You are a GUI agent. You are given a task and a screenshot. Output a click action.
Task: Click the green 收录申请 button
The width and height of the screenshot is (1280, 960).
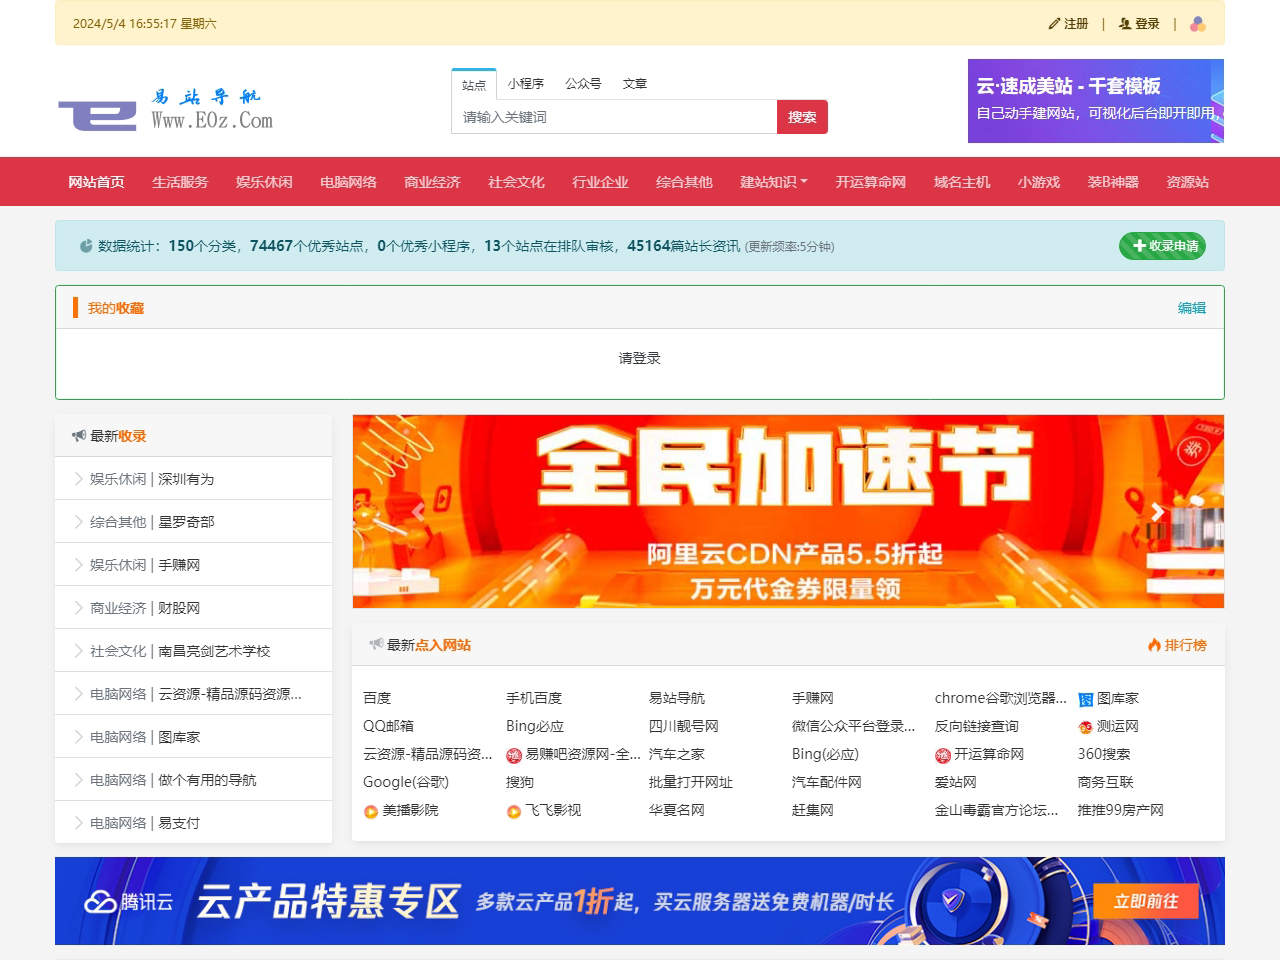pyautogui.click(x=1162, y=246)
